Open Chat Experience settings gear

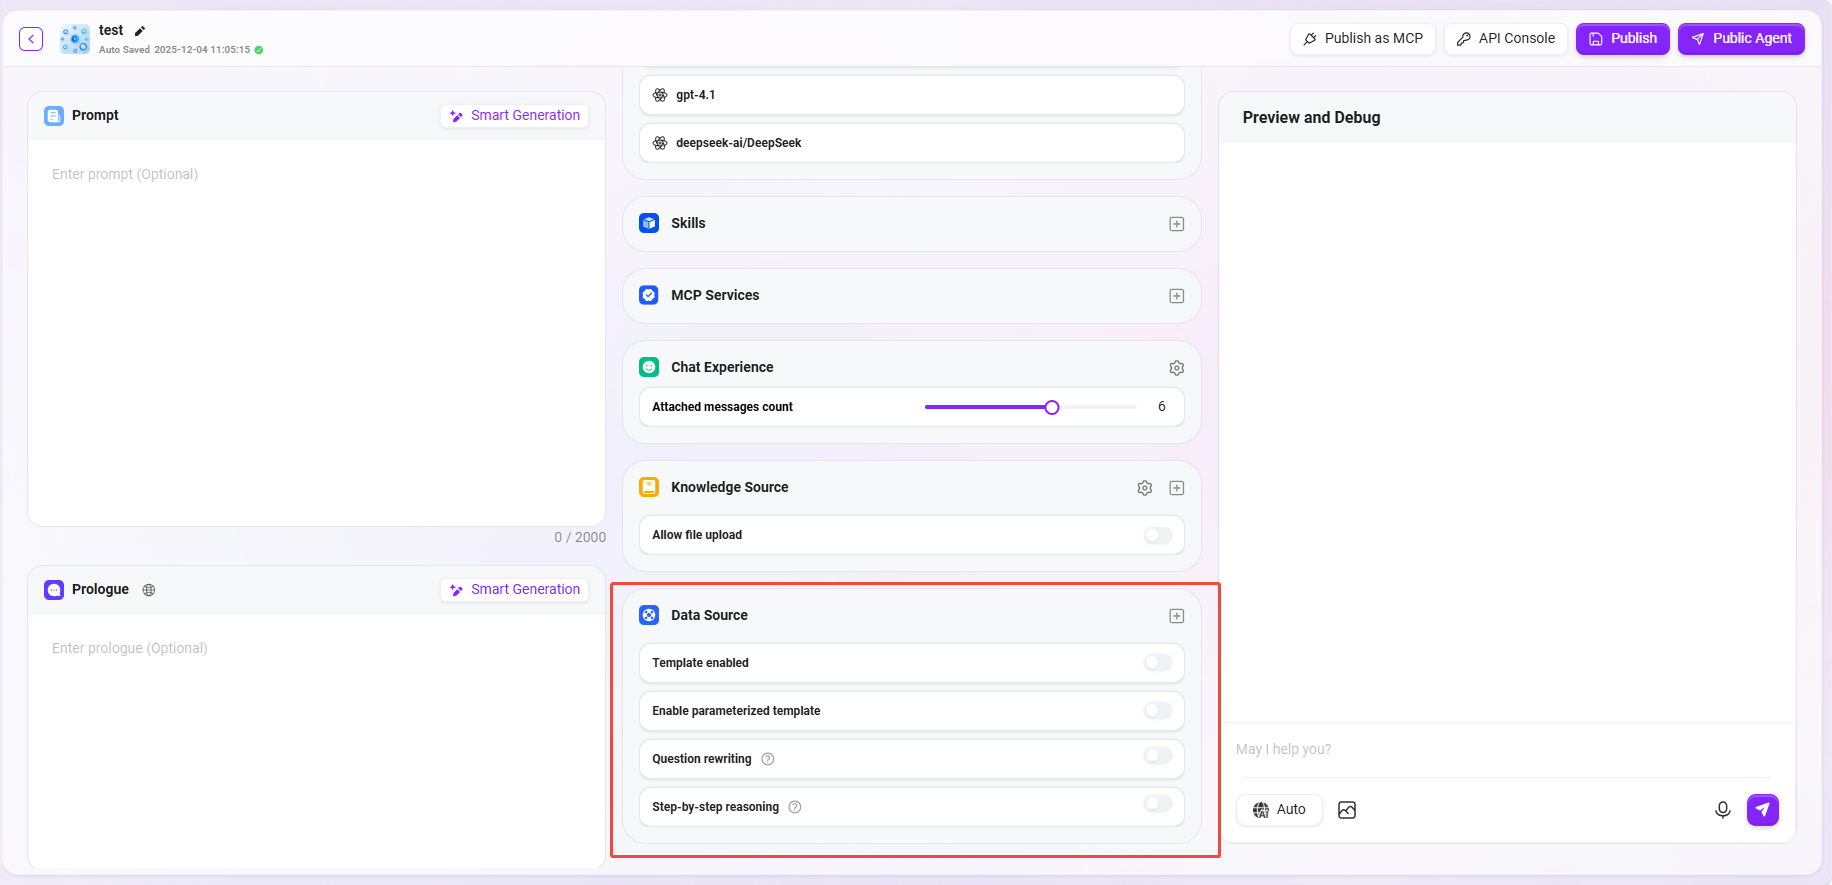(1176, 368)
